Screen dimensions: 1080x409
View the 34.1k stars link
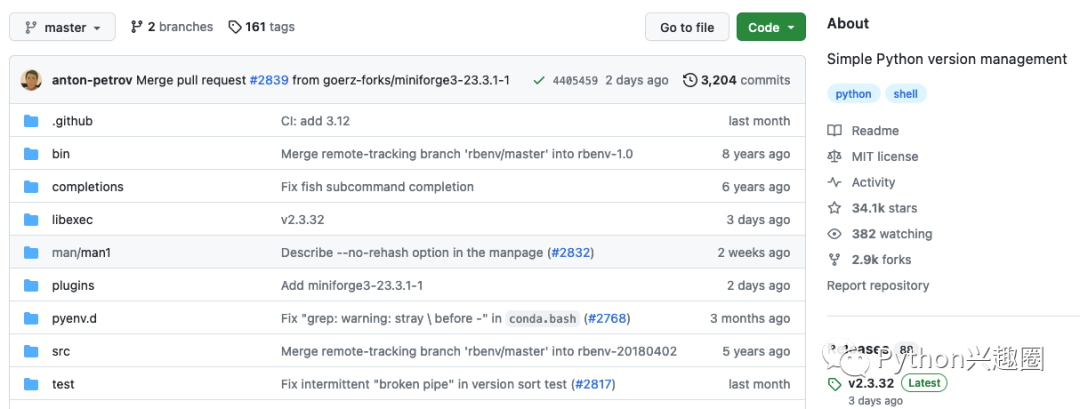pos(884,208)
